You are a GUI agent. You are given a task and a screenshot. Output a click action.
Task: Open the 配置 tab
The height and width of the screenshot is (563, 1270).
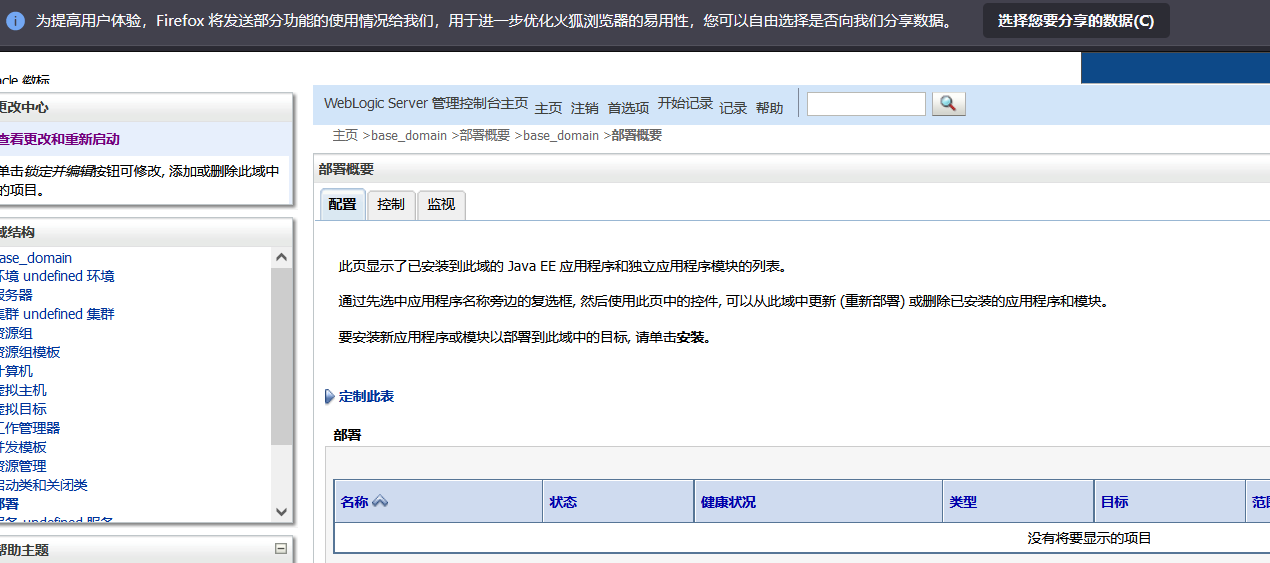(342, 204)
